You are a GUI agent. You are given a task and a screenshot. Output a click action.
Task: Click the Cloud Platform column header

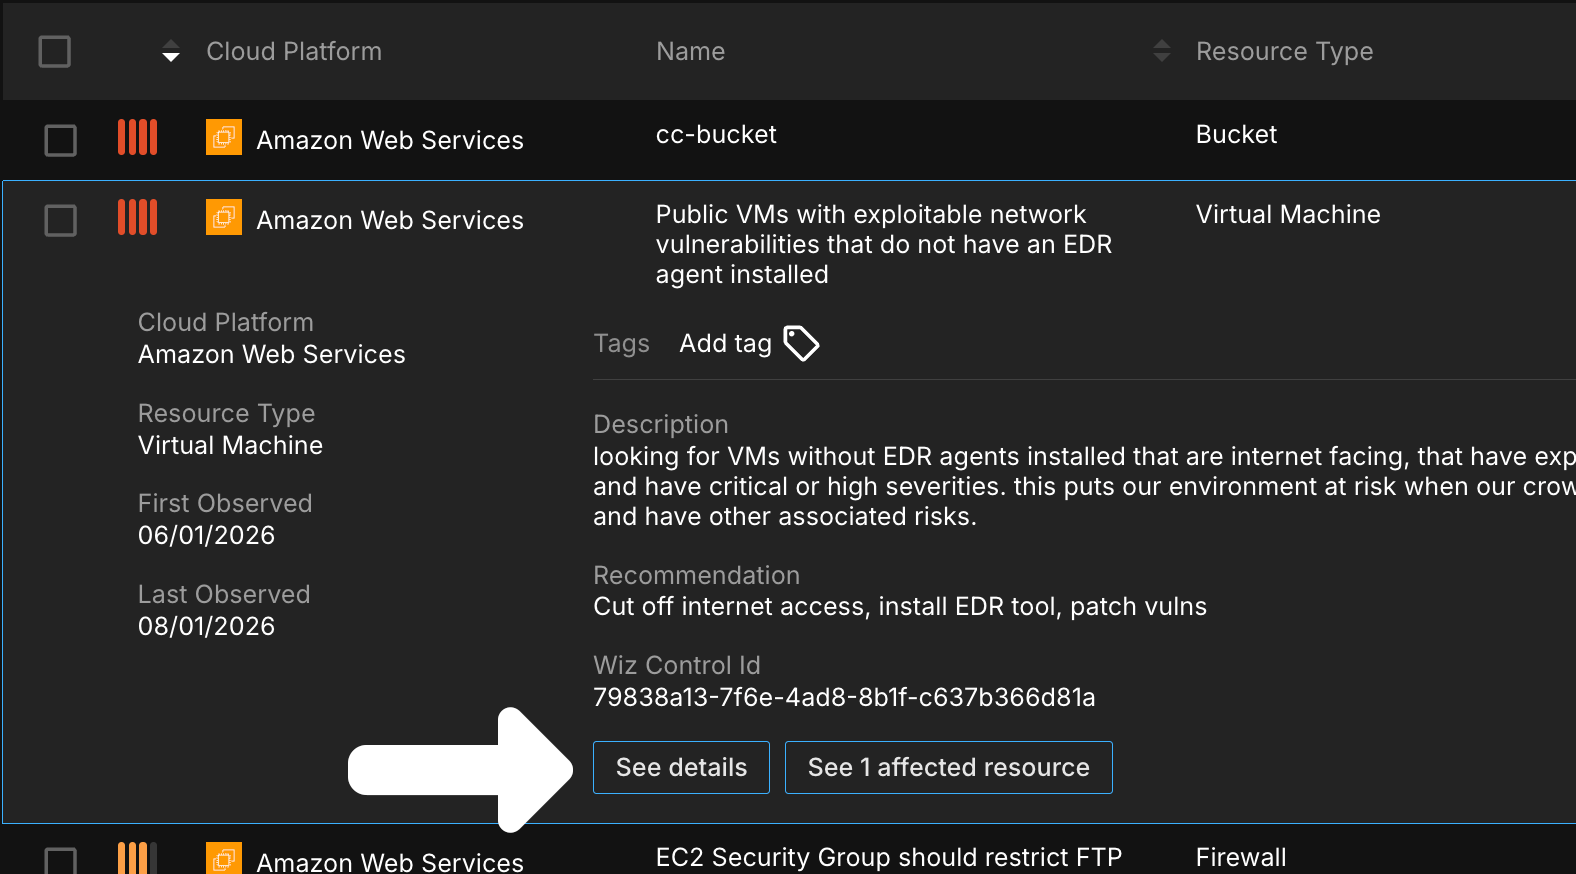pyautogui.click(x=294, y=51)
